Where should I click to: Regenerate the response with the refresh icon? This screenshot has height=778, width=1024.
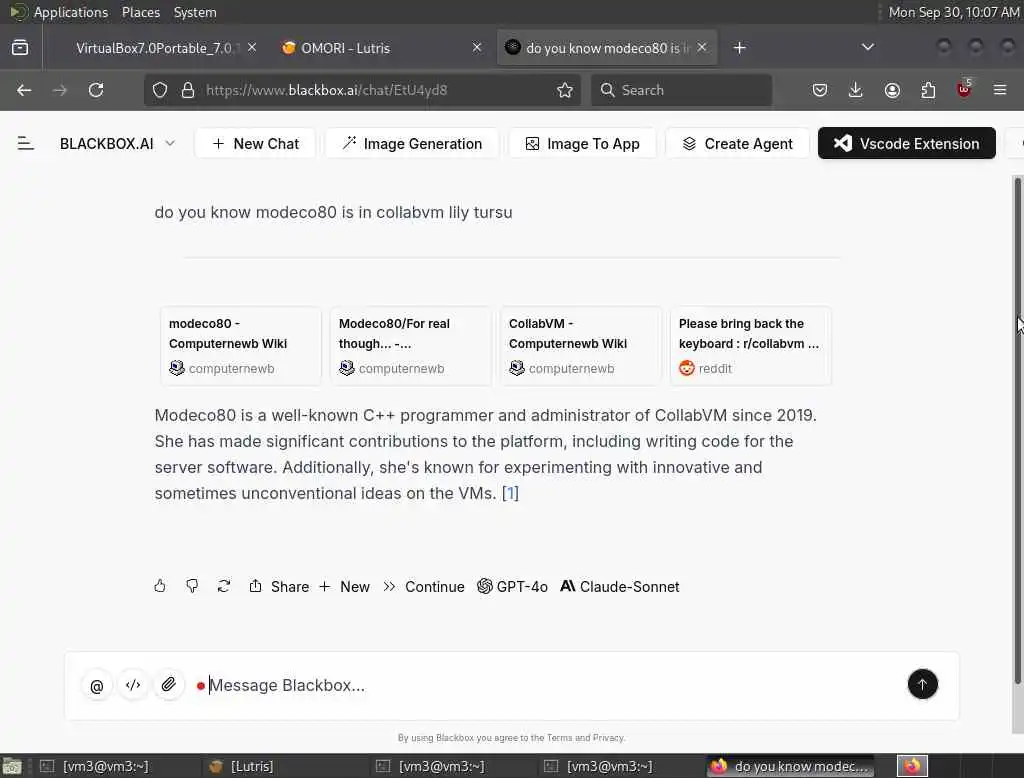point(223,586)
